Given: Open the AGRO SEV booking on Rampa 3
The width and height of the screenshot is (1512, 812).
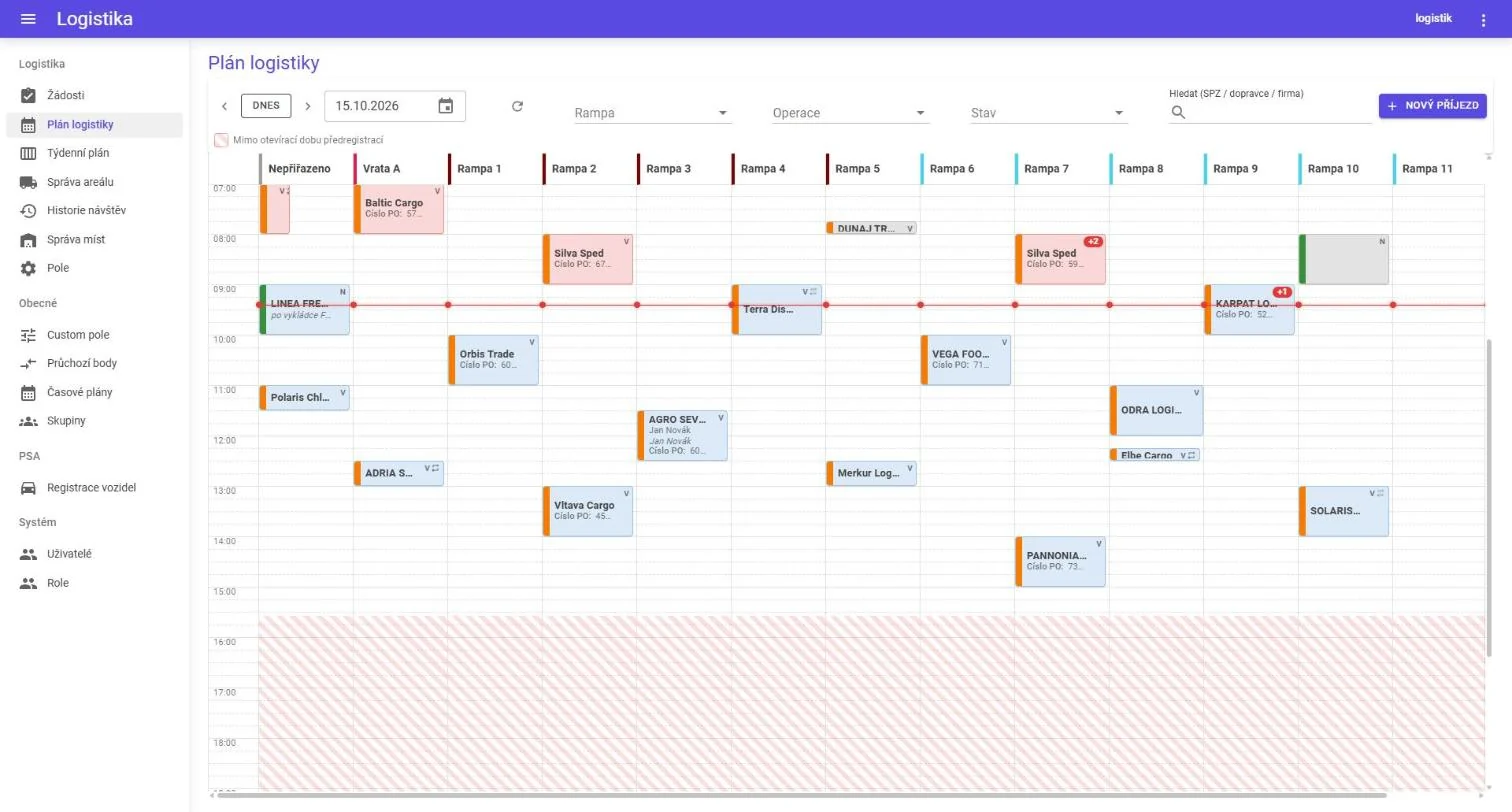Looking at the screenshot, I should [682, 435].
